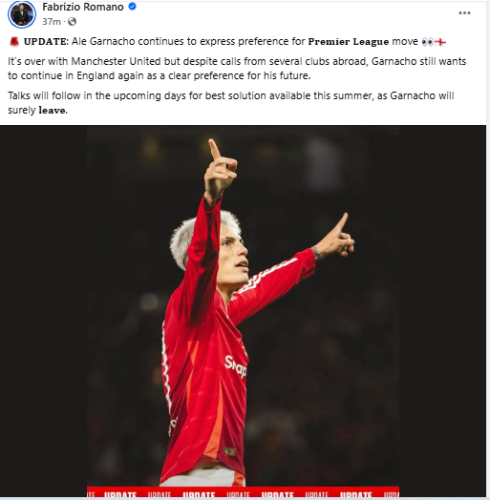This screenshot has width=490, height=500.
Task: Click the bold 'Premier League' text
Action: coord(348,42)
